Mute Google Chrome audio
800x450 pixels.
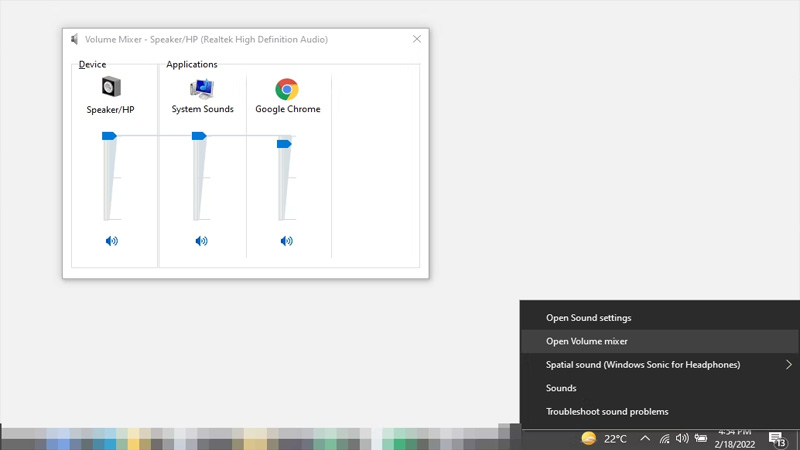coord(287,241)
